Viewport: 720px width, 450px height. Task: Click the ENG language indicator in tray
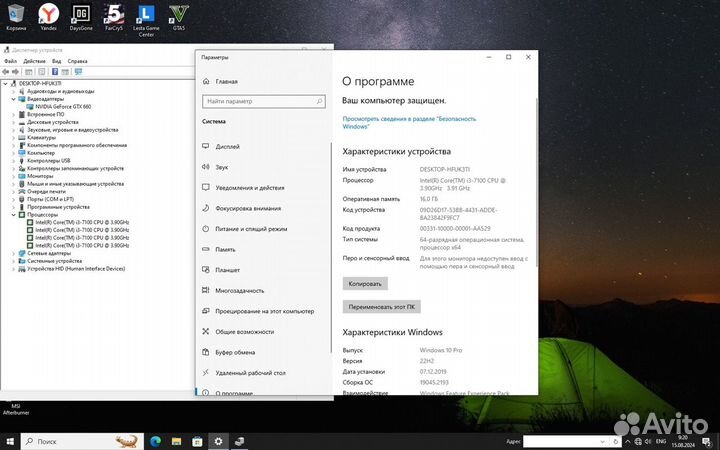click(x=661, y=441)
